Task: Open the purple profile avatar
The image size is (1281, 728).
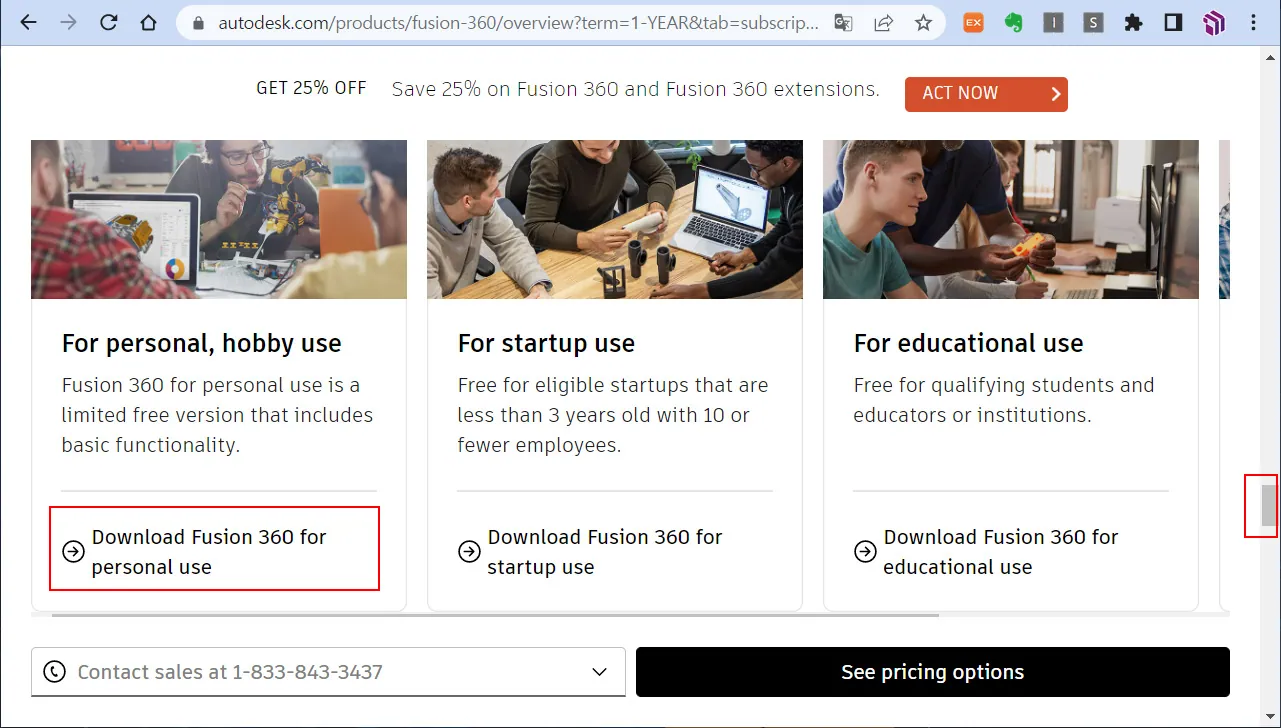Action: click(1213, 22)
